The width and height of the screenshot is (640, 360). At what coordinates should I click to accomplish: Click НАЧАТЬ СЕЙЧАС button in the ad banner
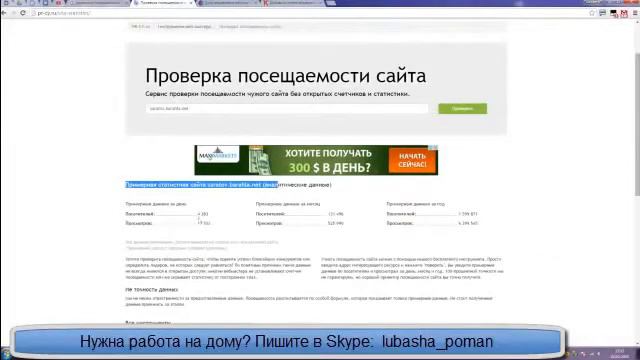(412, 160)
